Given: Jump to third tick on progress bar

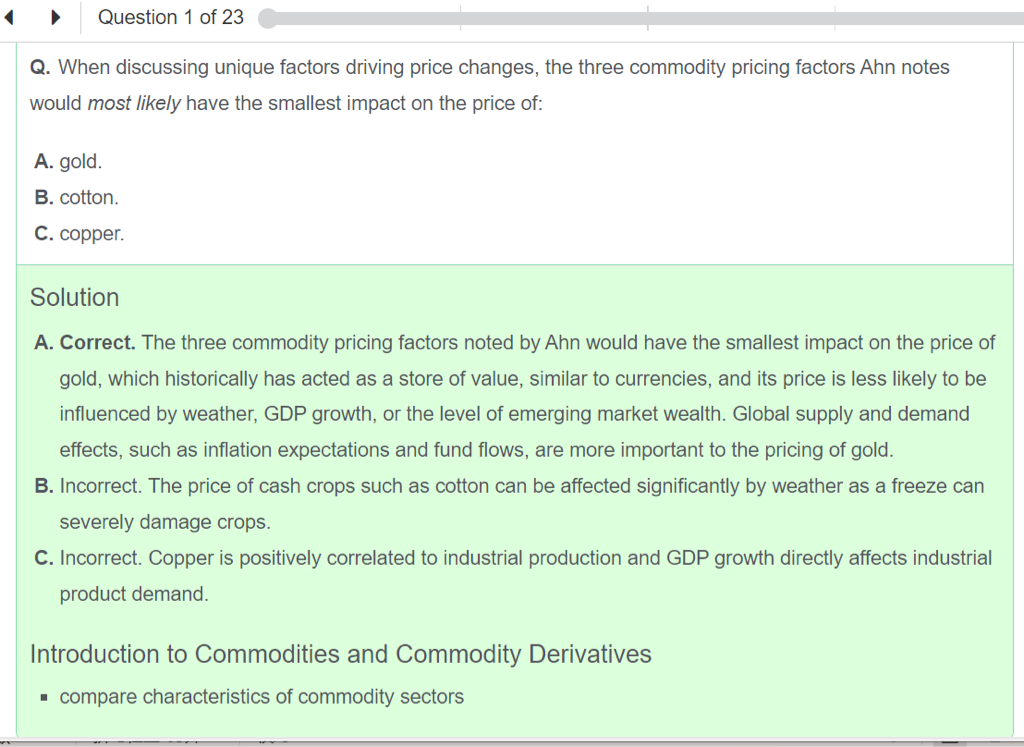Looking at the screenshot, I should (x=834, y=18).
